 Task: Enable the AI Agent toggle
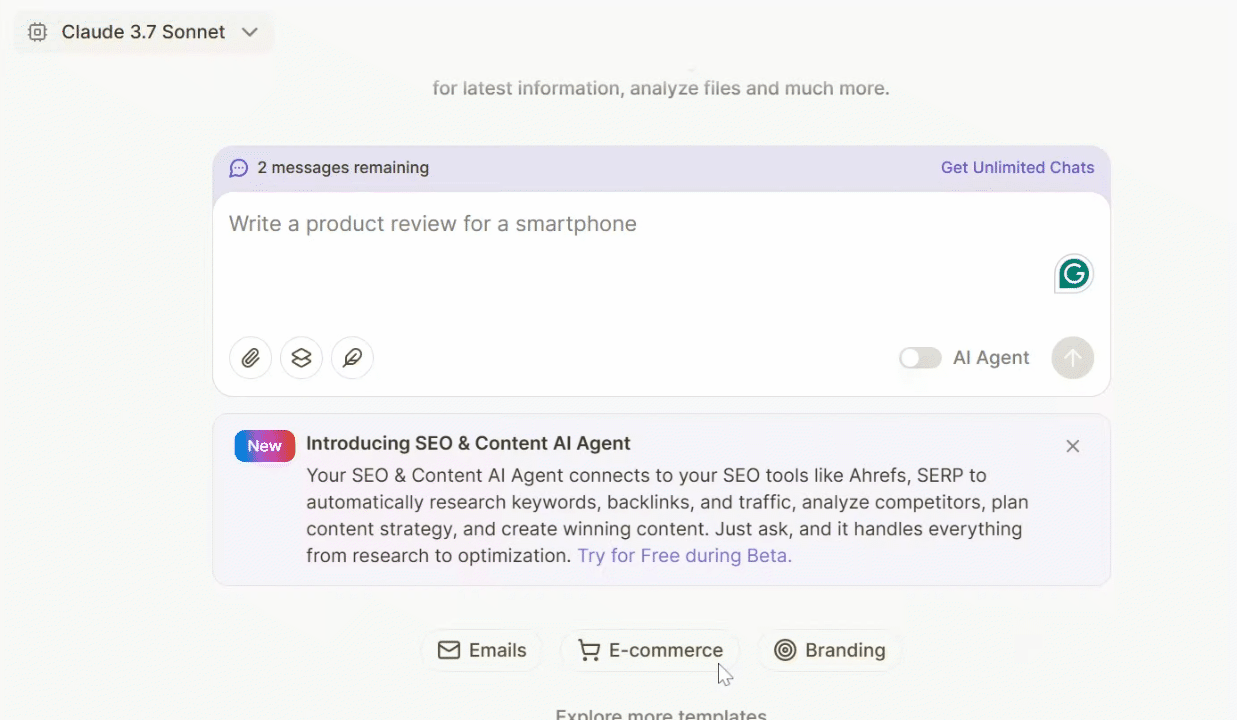tap(919, 357)
